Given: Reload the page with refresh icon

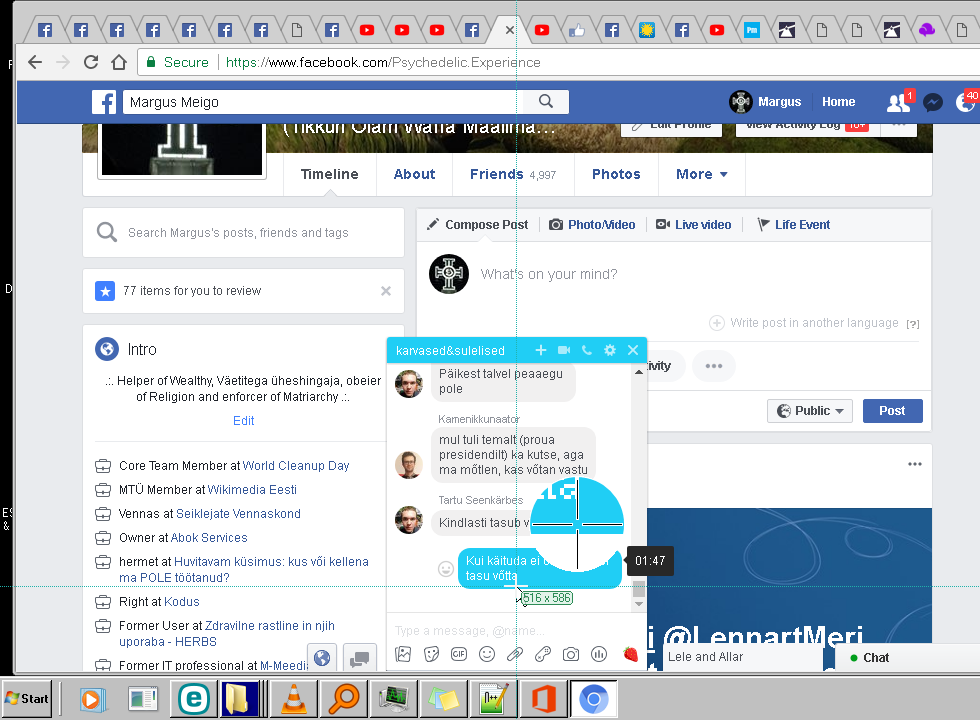Looking at the screenshot, I should point(91,62).
